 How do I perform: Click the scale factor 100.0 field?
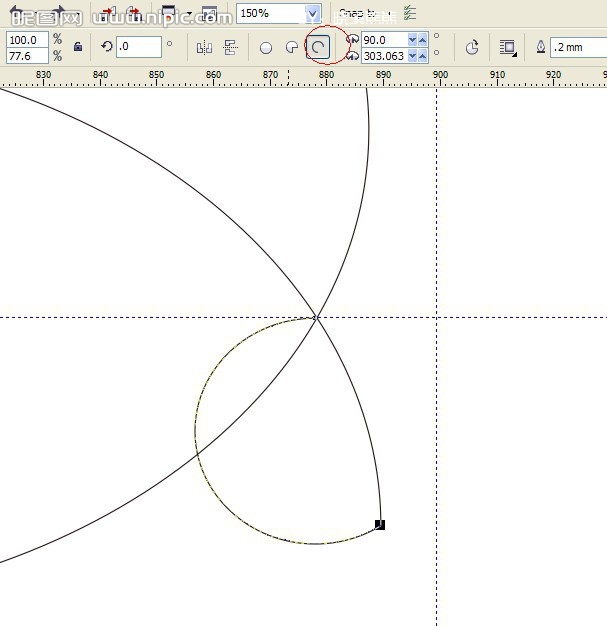click(x=27, y=40)
